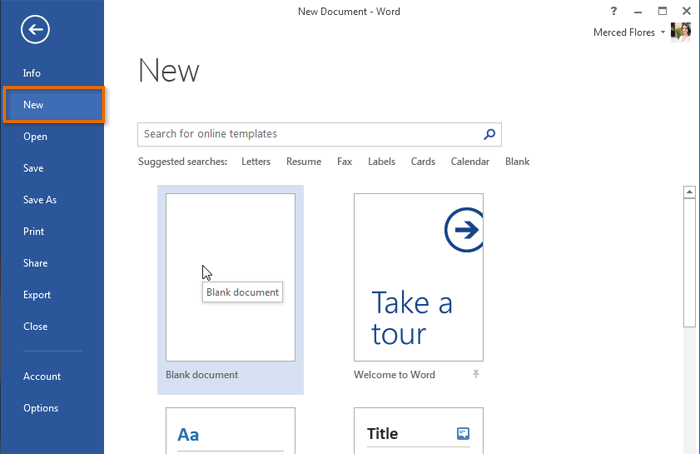Choose Save As in sidebar

(40, 200)
